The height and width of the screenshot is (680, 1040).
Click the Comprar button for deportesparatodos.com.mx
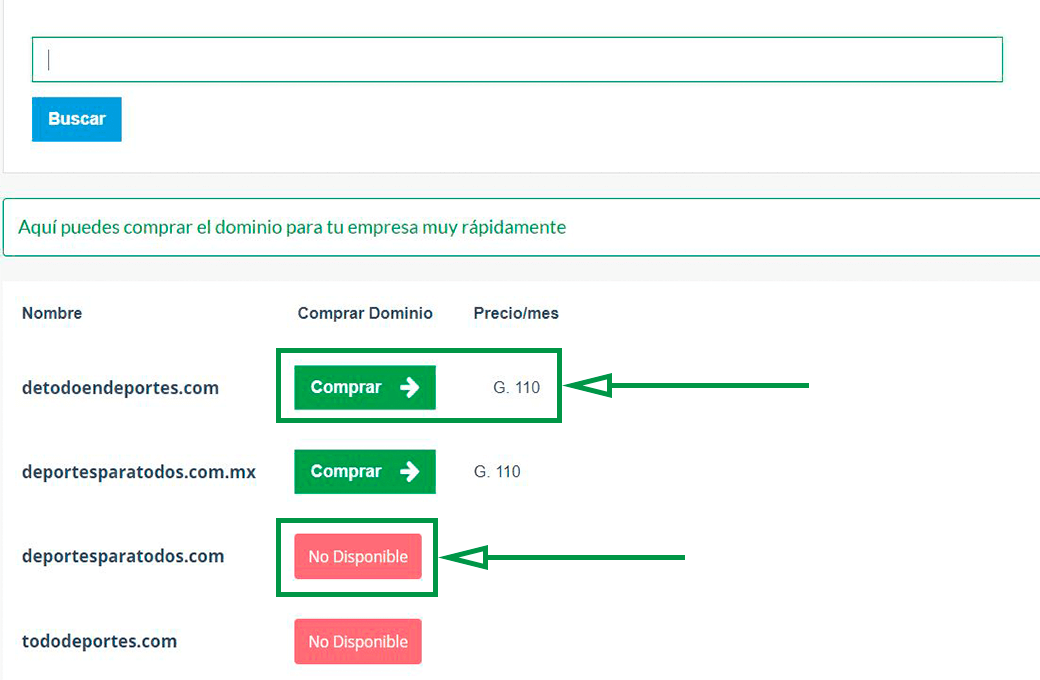click(x=365, y=472)
